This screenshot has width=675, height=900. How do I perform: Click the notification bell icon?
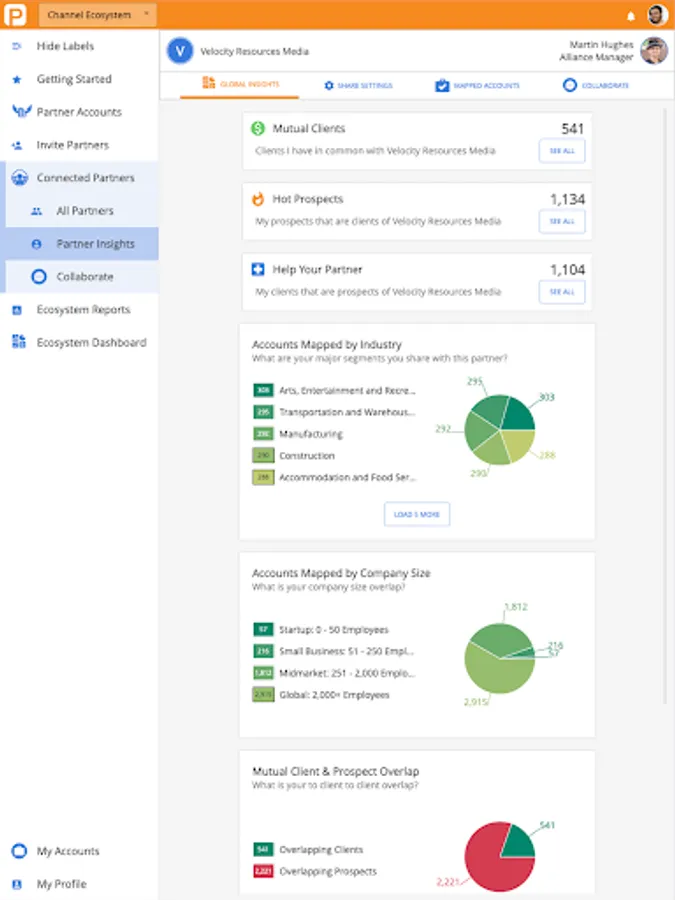pos(630,15)
